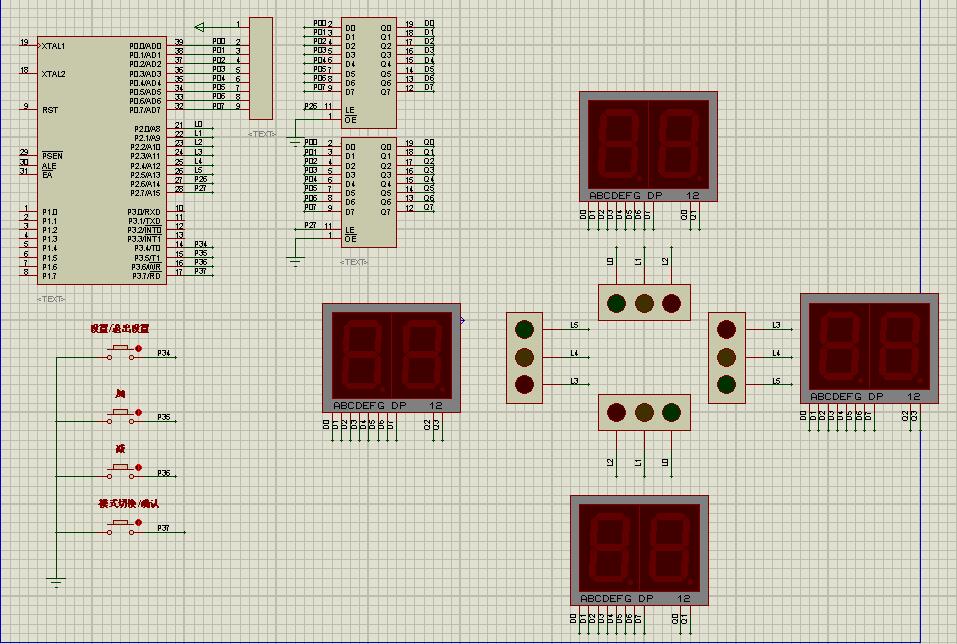This screenshot has height=644, width=957.
Task: Click the red LED of the right traffic light
Action: click(726, 329)
